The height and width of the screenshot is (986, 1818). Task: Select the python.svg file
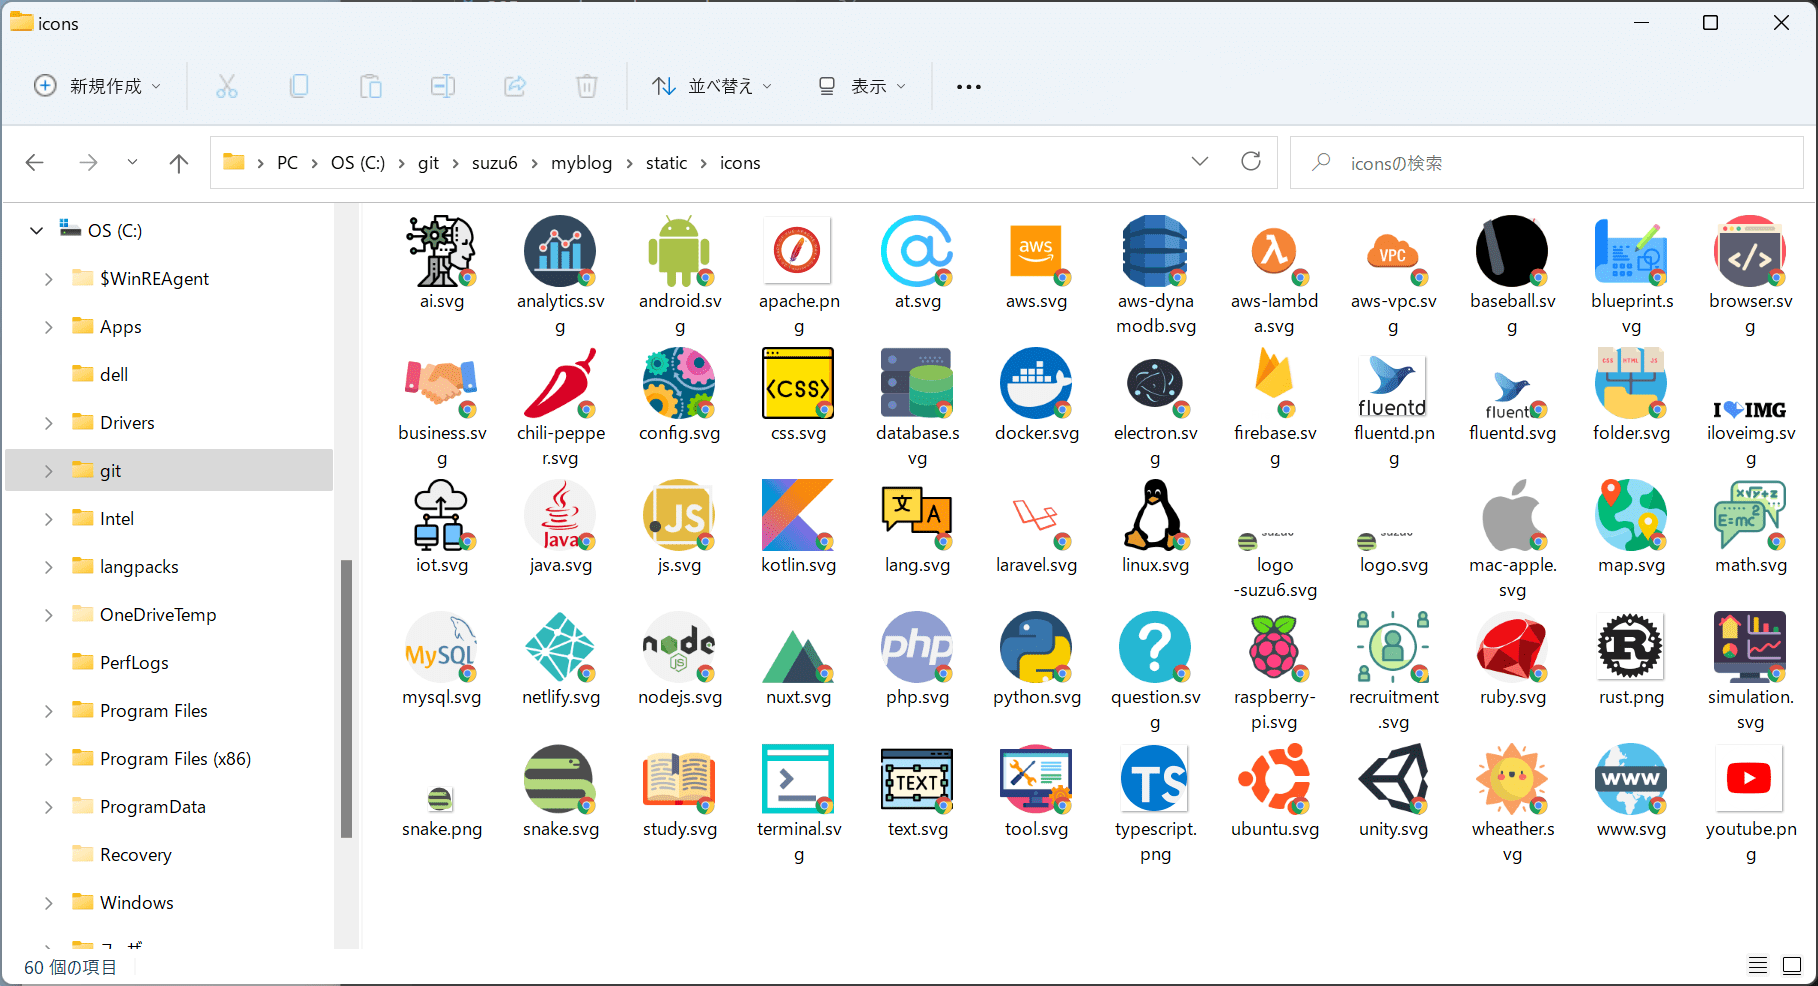[x=1037, y=660]
